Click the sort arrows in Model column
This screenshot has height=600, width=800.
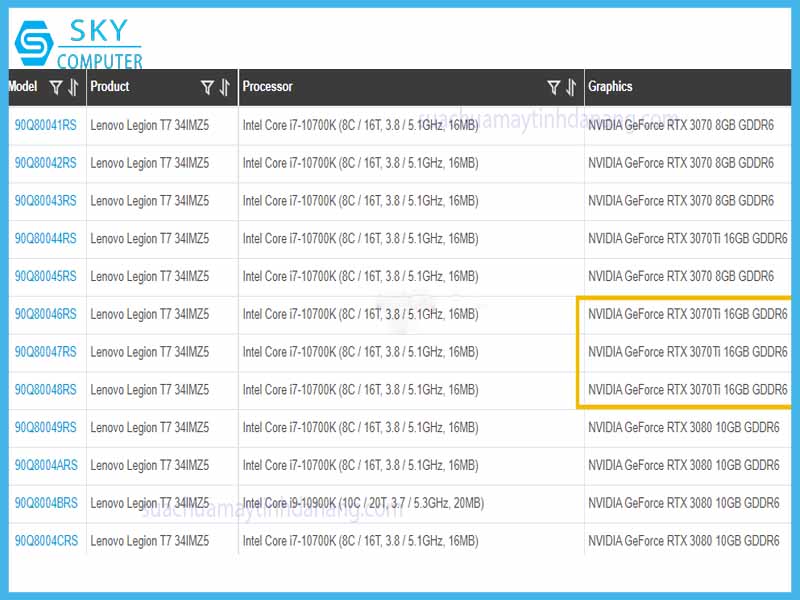[x=73, y=87]
